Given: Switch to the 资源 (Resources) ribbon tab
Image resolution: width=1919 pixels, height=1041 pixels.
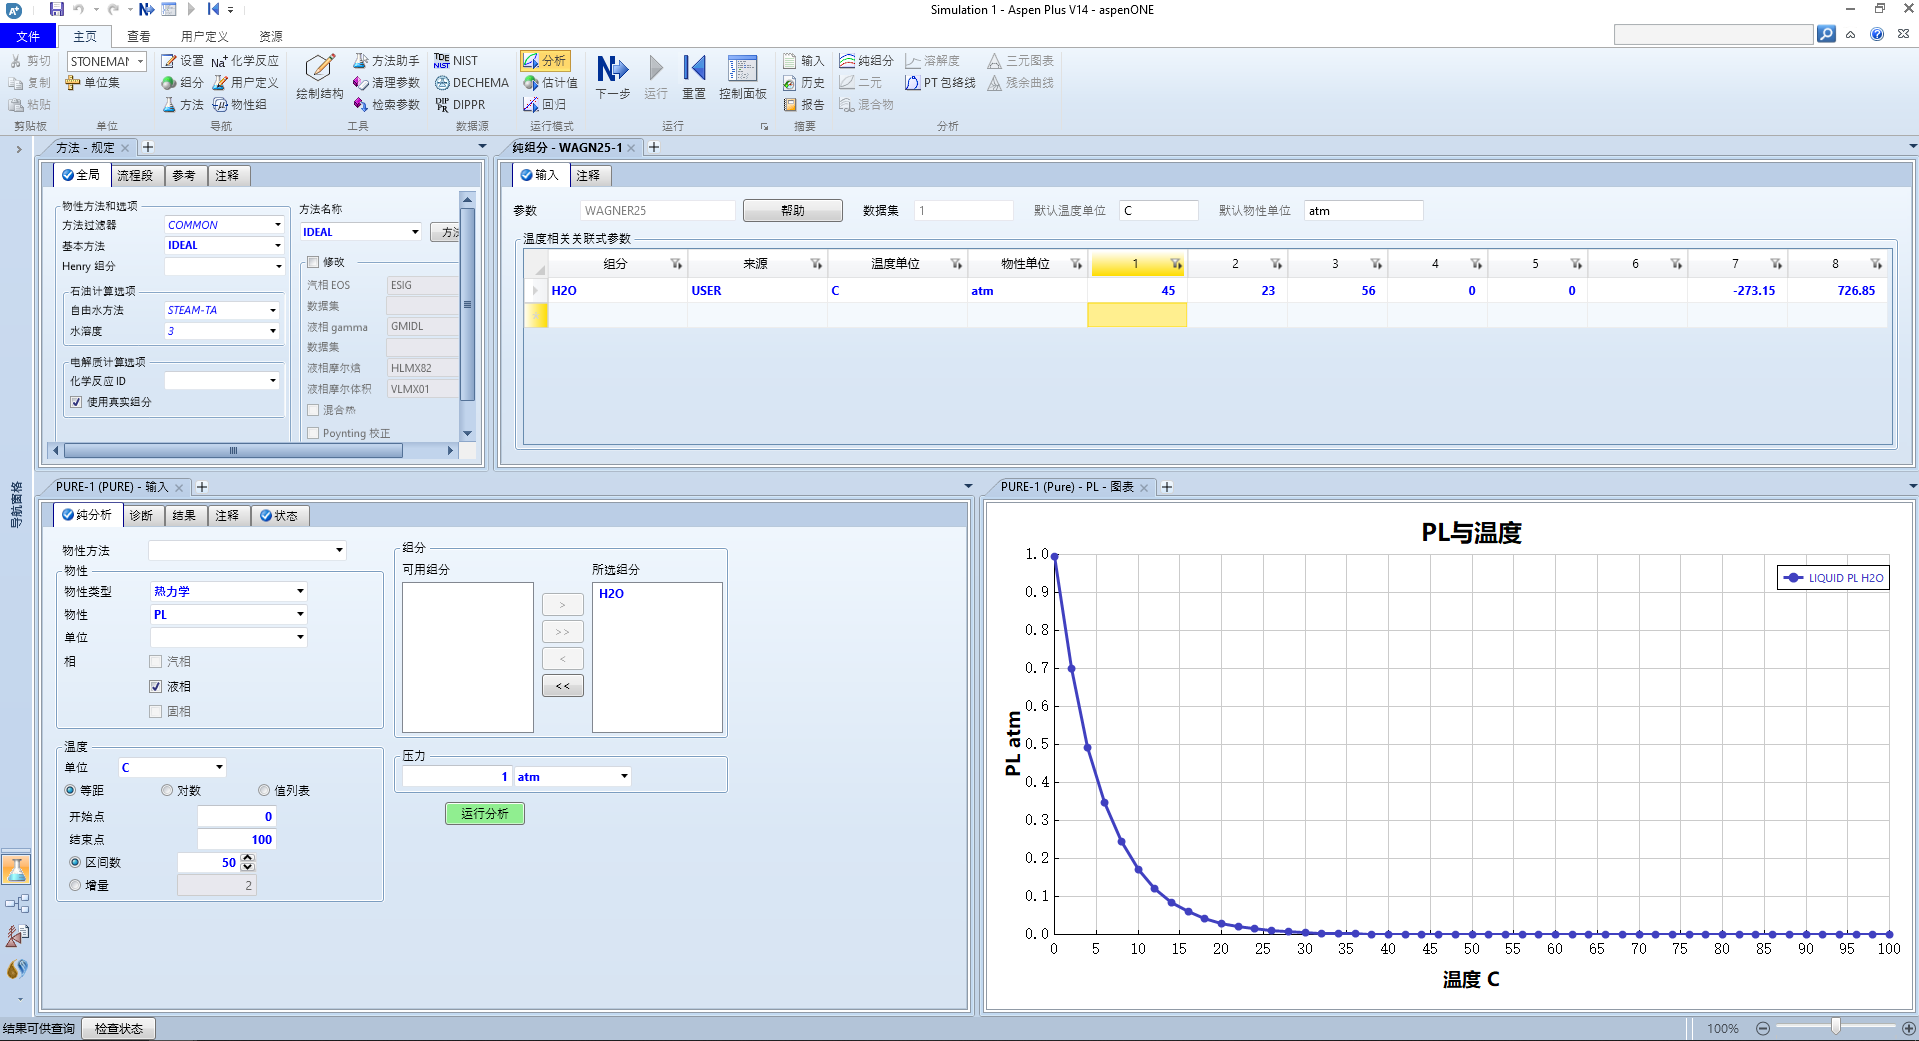Looking at the screenshot, I should (x=271, y=36).
